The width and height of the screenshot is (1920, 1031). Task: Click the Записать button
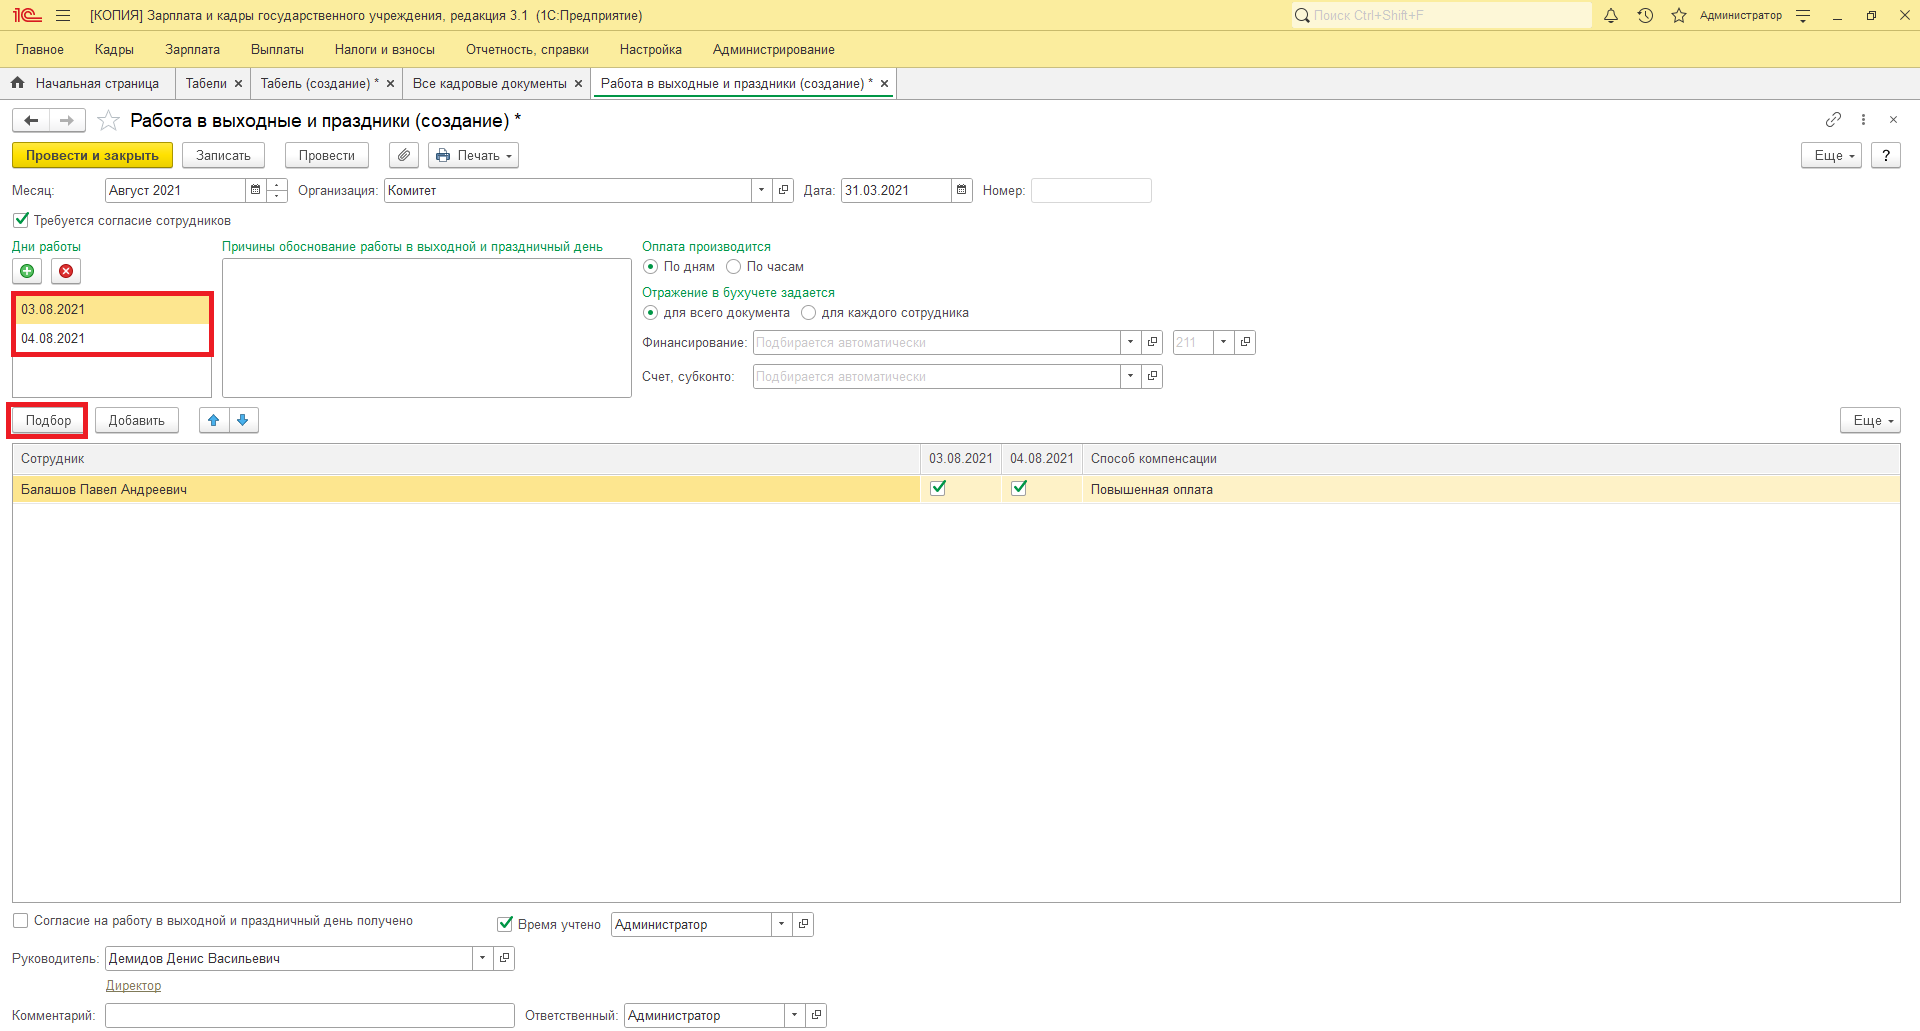(223, 156)
